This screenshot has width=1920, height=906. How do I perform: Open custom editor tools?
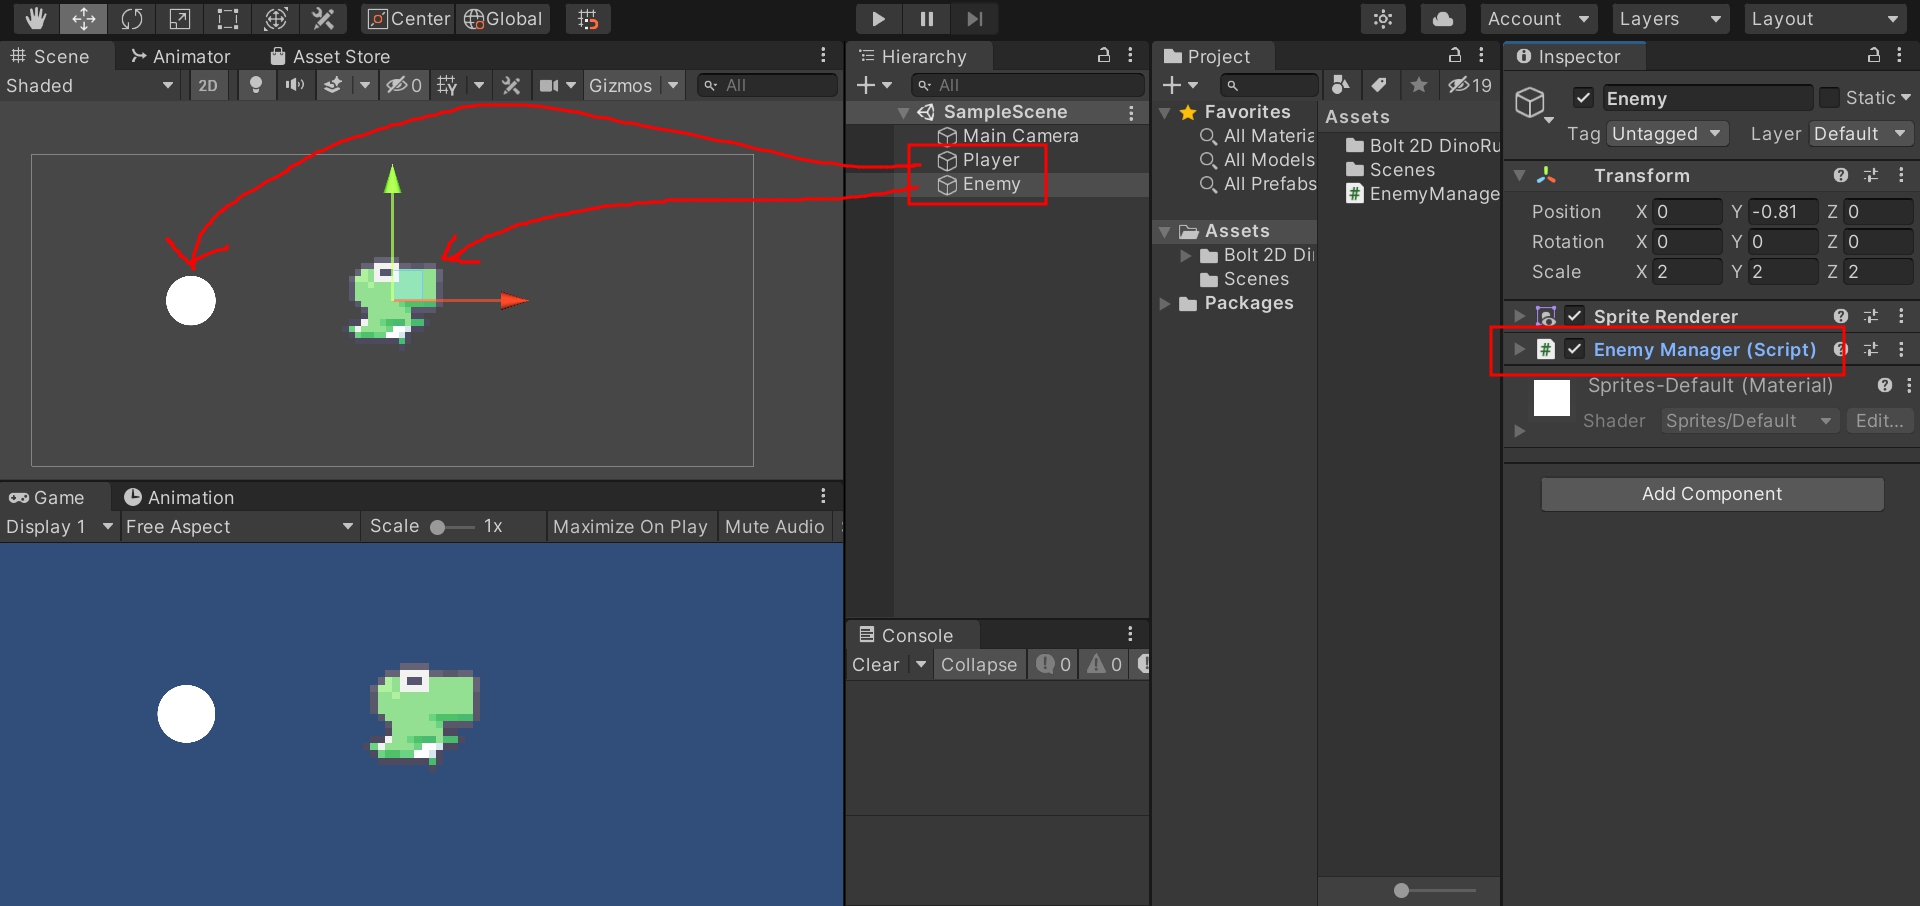tap(324, 18)
